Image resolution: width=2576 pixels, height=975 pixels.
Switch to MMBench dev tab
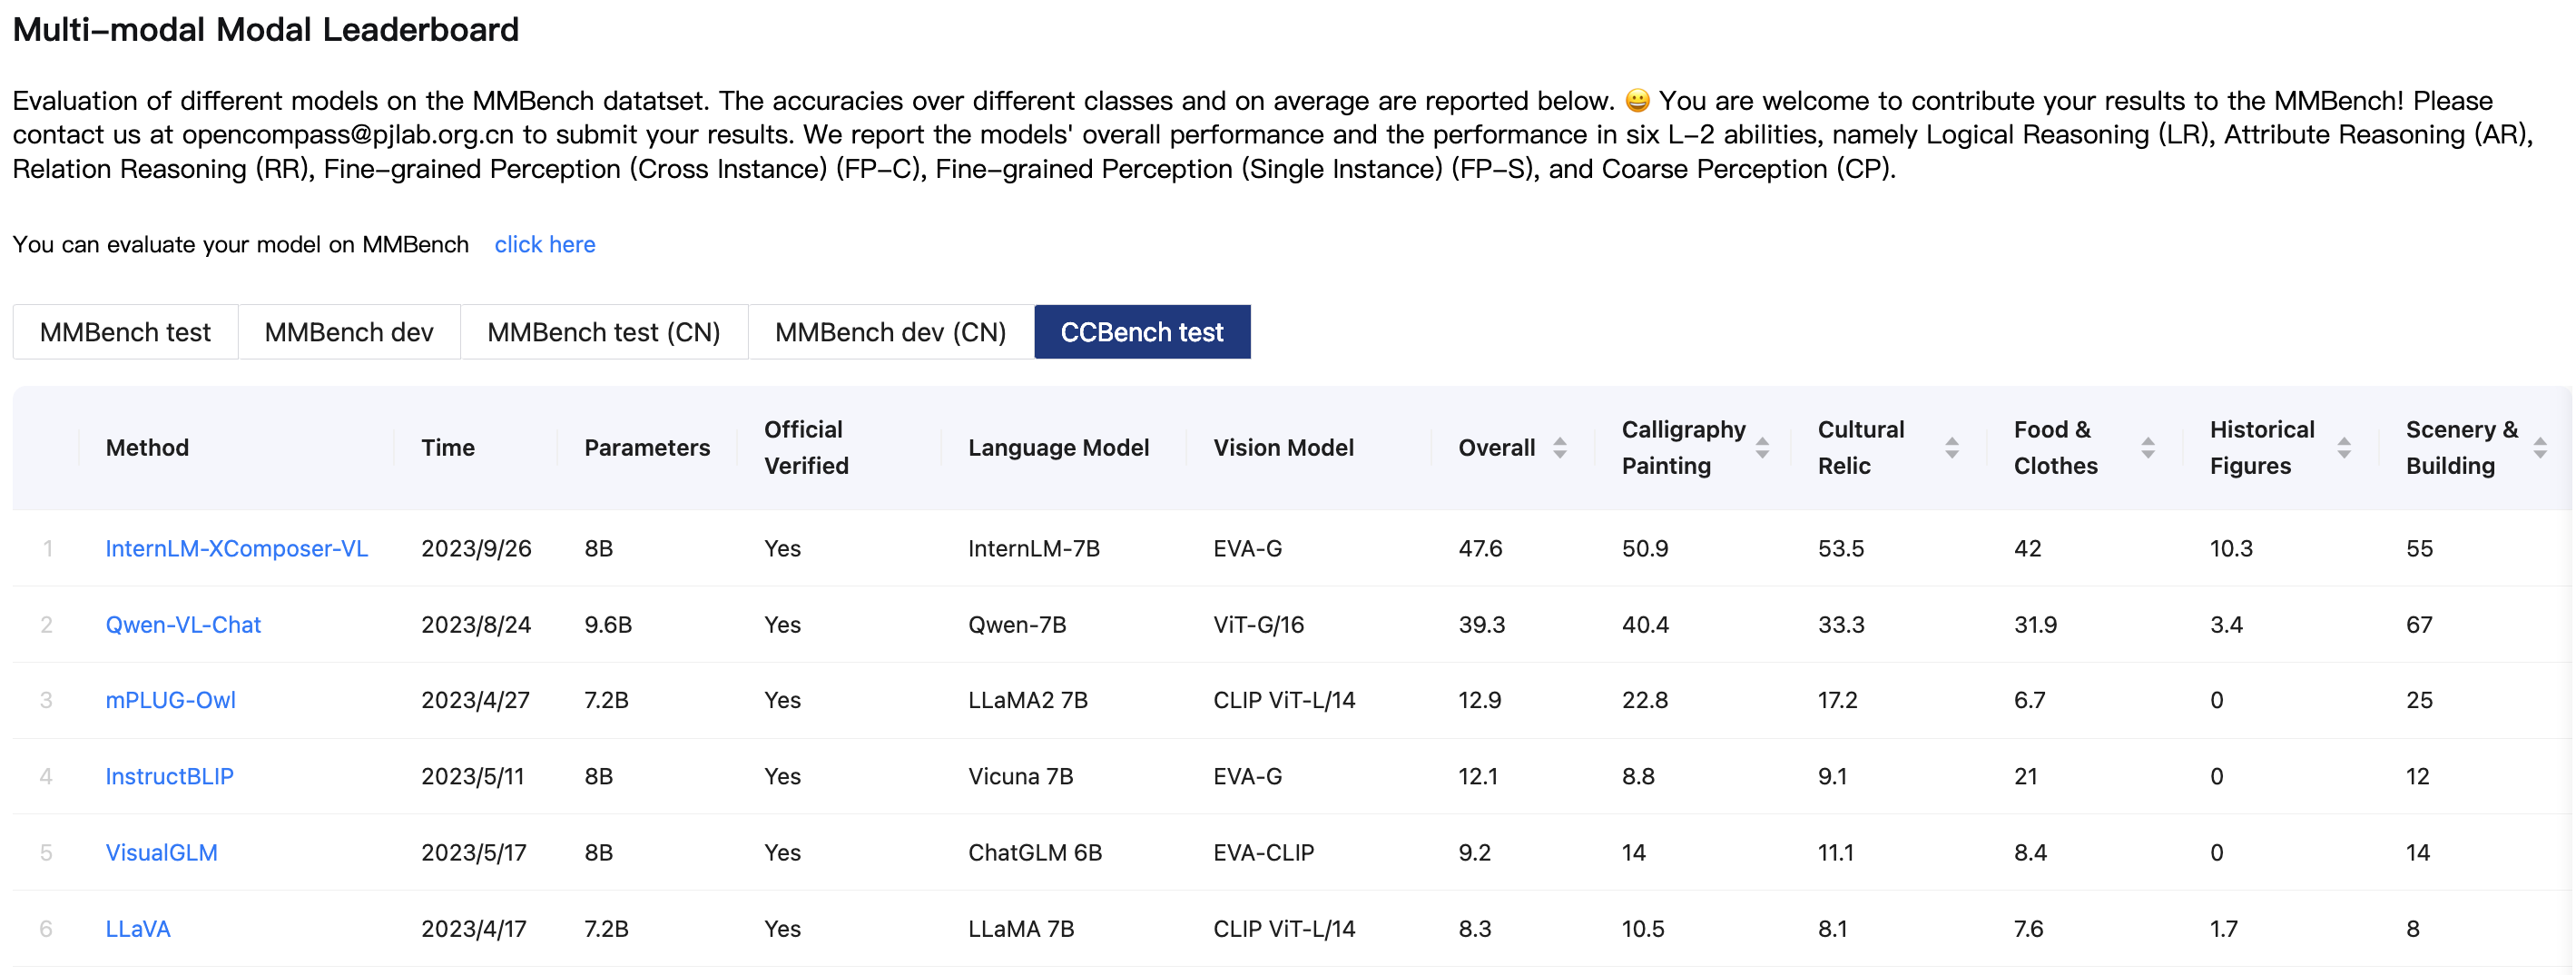pos(349,332)
